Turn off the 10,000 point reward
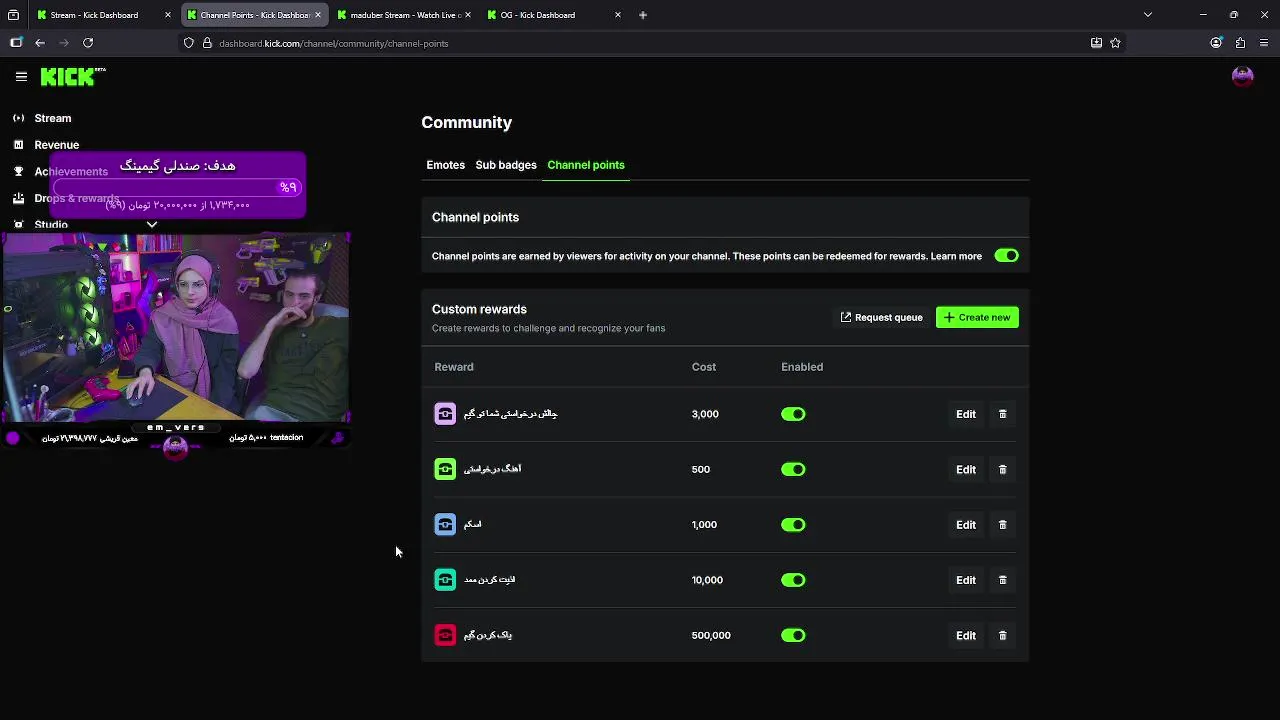1280x720 pixels. 793,580
